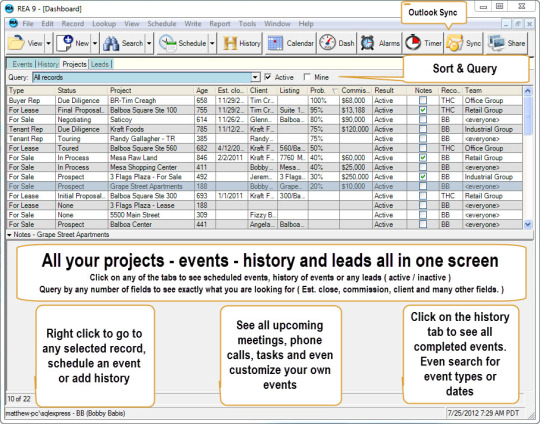Open History via the H icon
This screenshot has height=424, width=540.
tap(230, 43)
